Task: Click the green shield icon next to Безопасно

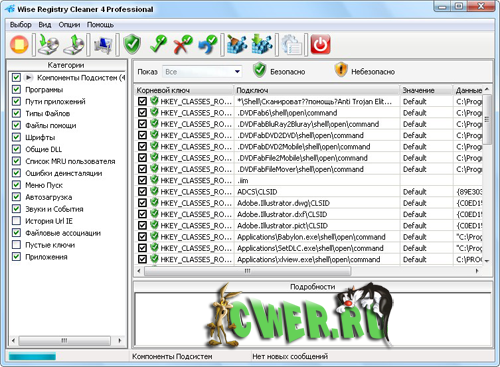Action: (259, 70)
